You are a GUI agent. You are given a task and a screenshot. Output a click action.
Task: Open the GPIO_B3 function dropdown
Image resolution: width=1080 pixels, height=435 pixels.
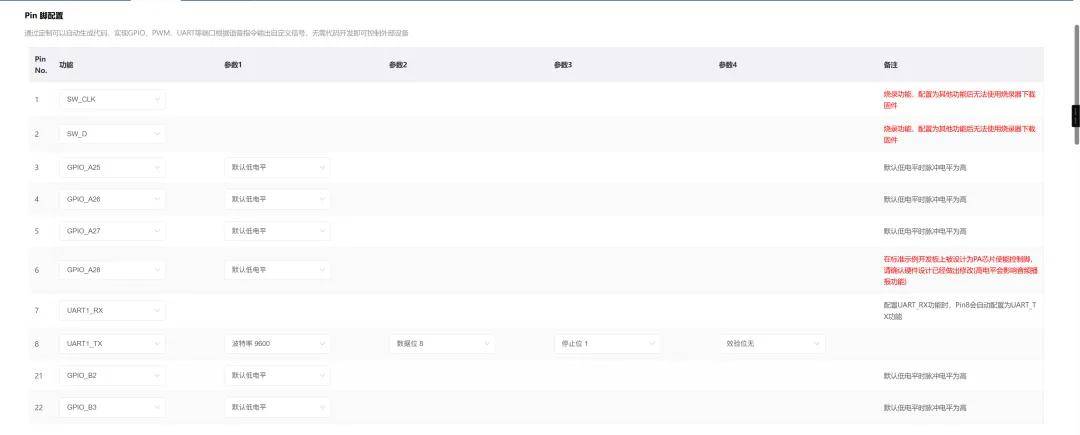[x=112, y=407]
